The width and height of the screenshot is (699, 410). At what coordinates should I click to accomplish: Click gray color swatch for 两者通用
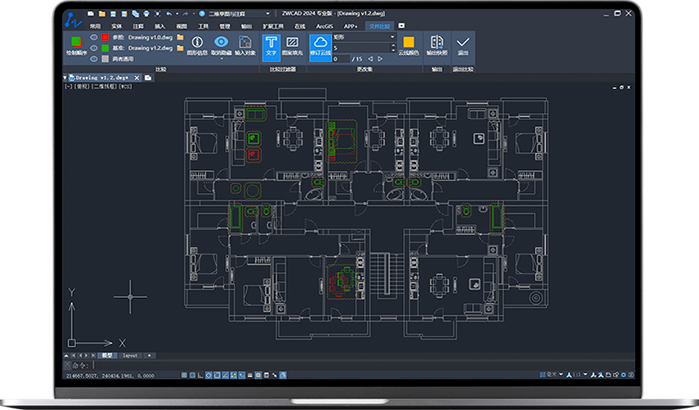pyautogui.click(x=105, y=58)
